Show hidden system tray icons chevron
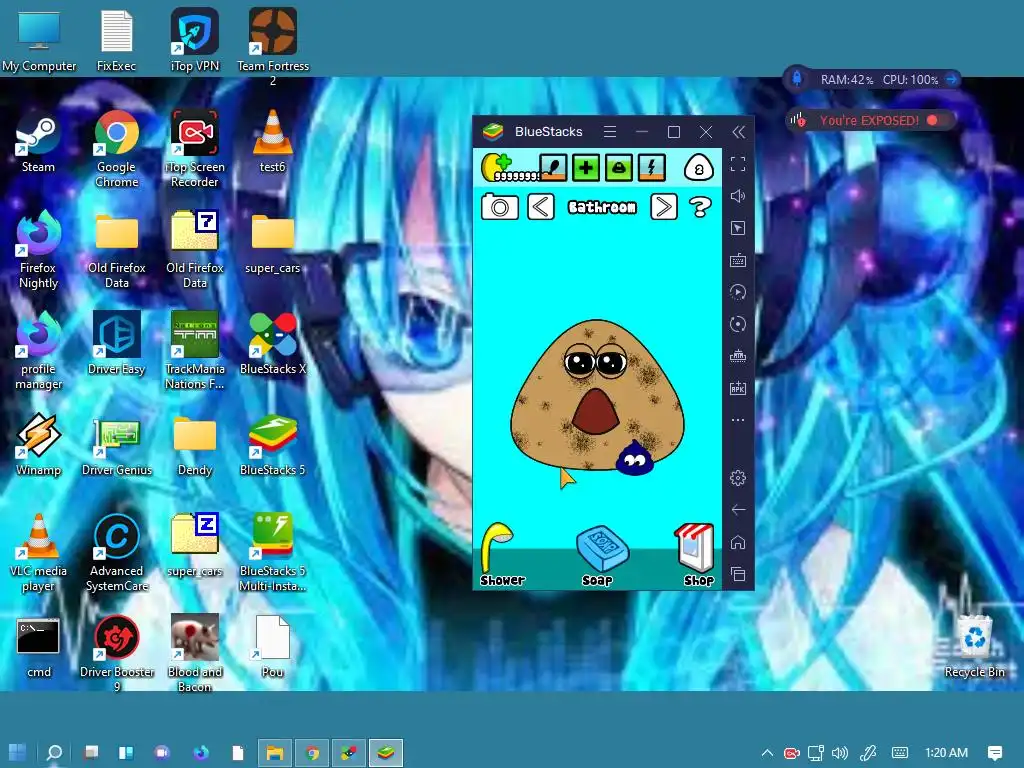The image size is (1024, 768). pyautogui.click(x=767, y=753)
